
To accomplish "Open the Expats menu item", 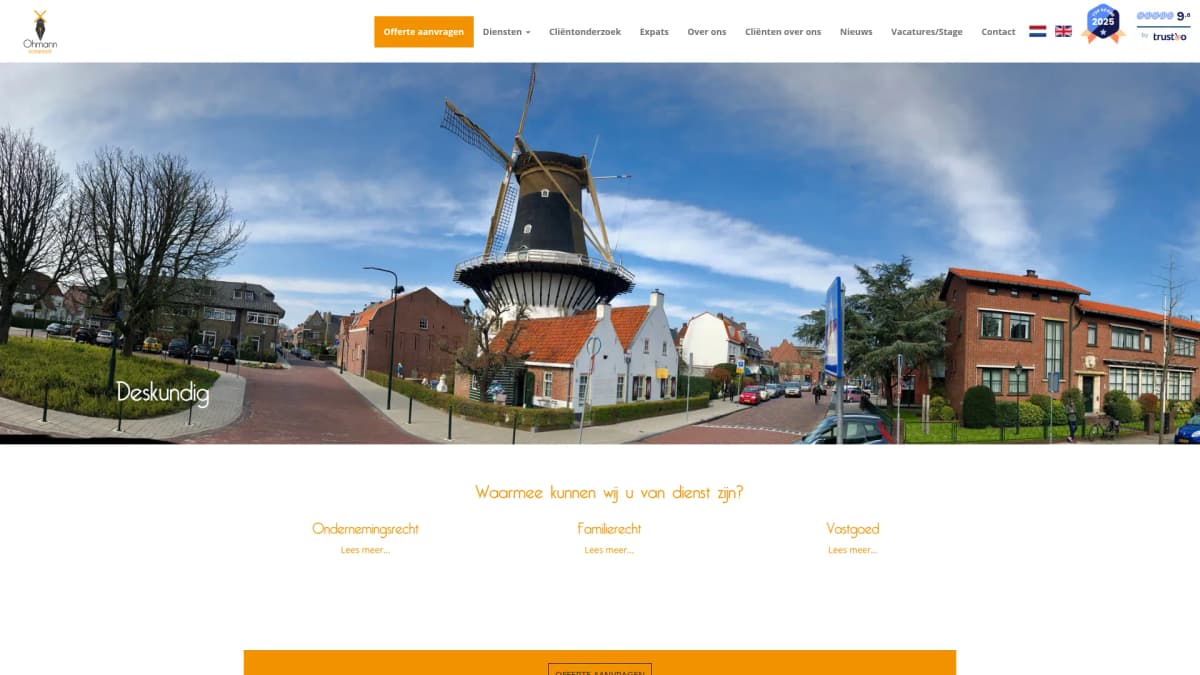I will click(x=653, y=31).
